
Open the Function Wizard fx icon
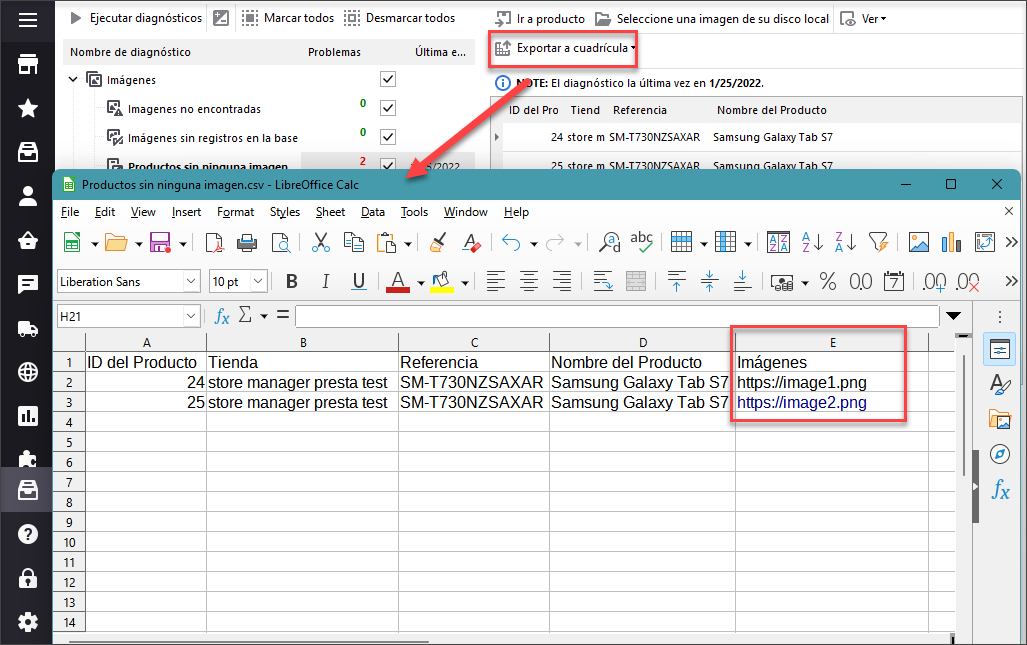tap(222, 317)
